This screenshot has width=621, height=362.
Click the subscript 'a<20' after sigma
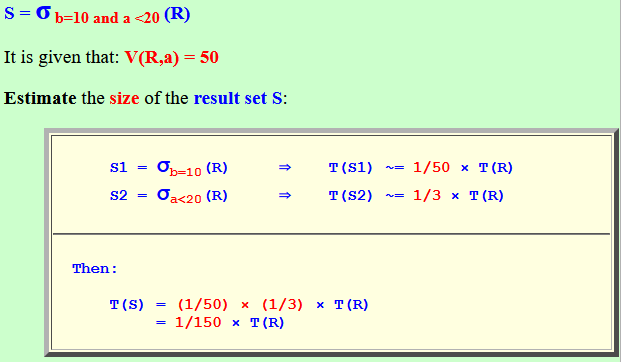coord(185,199)
